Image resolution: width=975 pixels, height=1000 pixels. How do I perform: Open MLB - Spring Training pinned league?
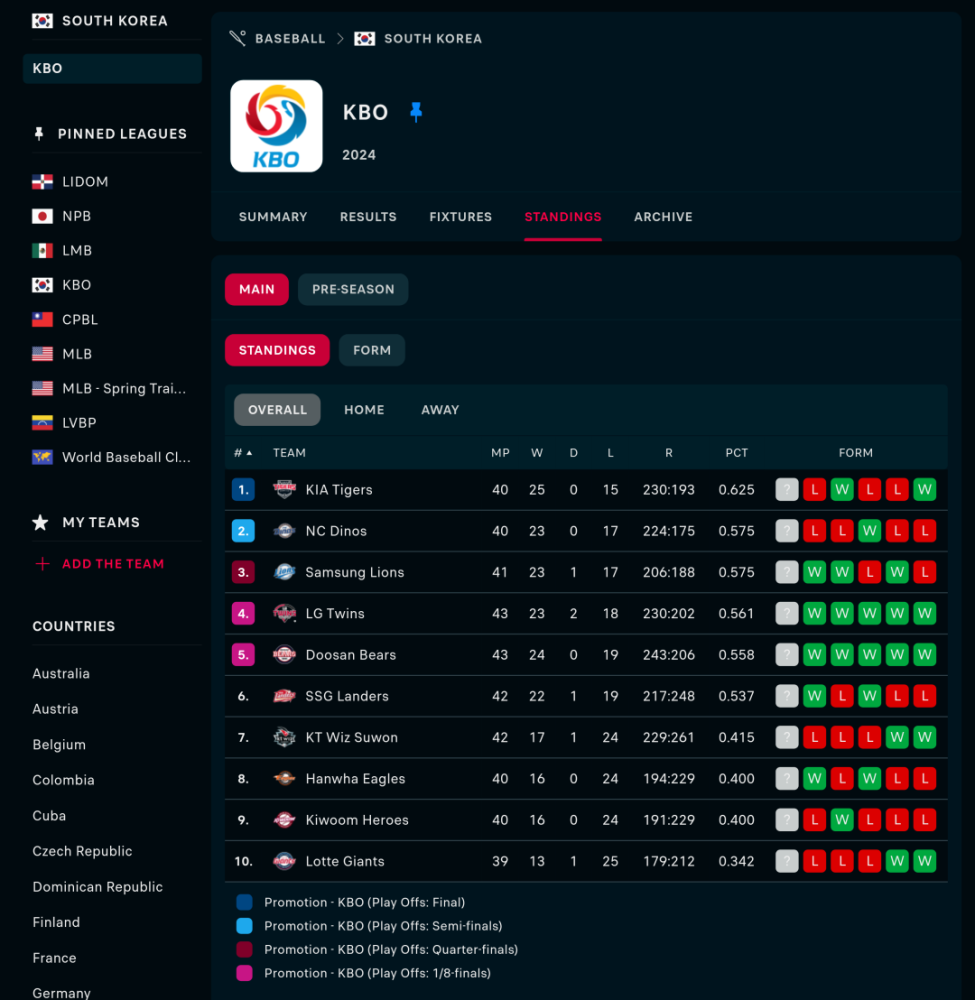(124, 388)
